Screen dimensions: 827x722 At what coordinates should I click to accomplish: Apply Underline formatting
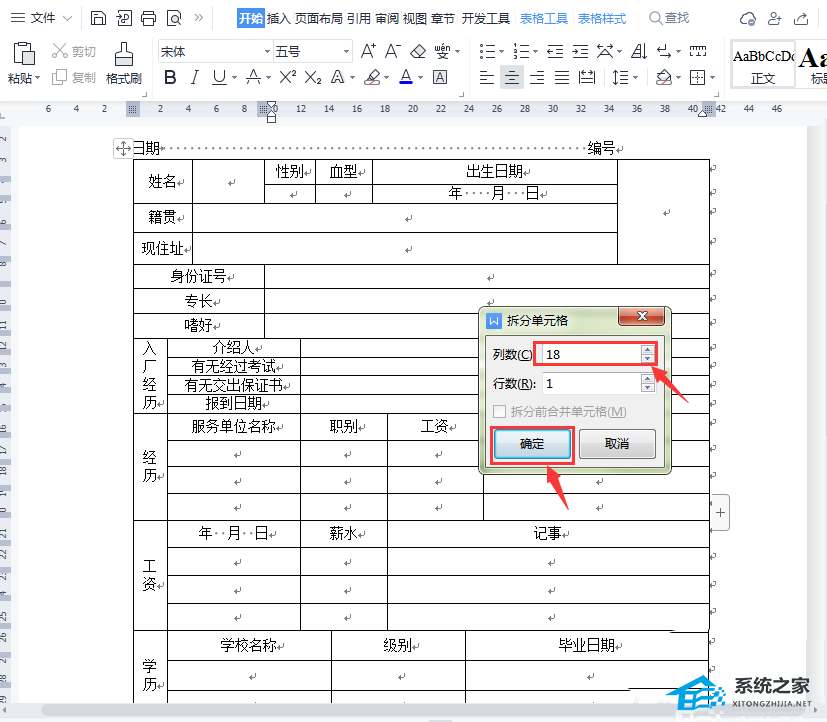pos(219,78)
